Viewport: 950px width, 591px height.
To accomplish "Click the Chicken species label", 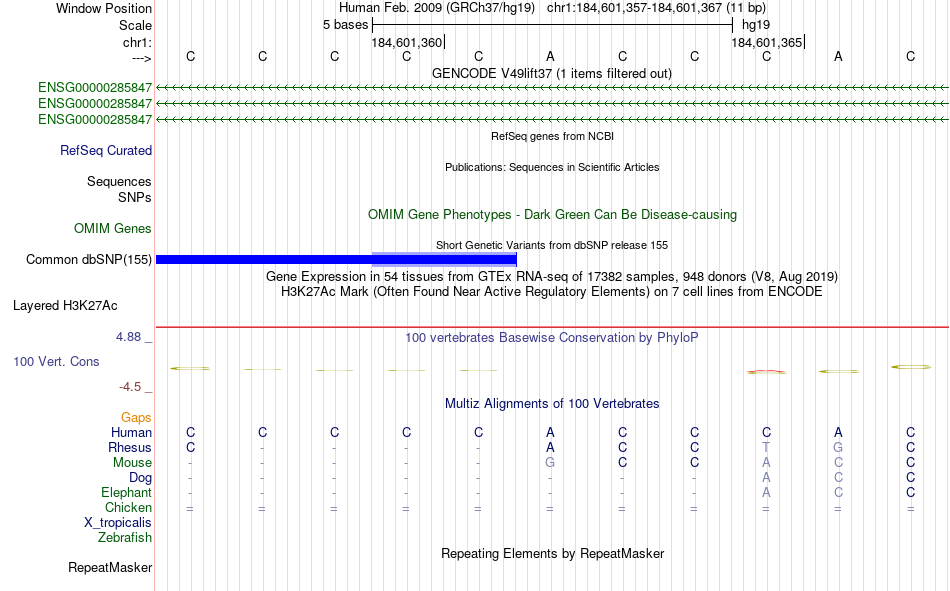I will coord(128,507).
